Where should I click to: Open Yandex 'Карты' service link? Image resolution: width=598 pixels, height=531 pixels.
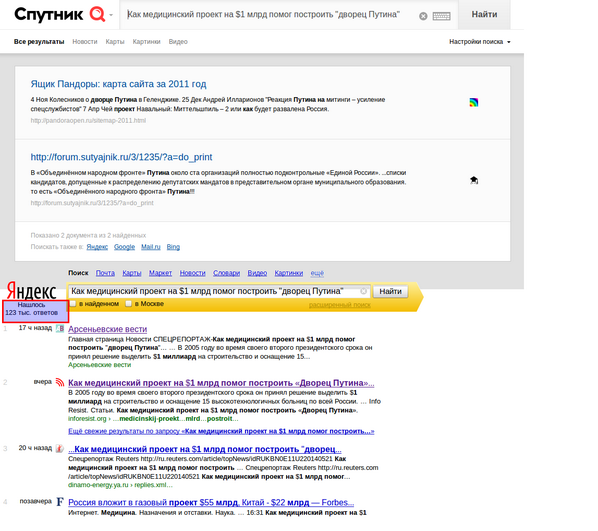pyautogui.click(x=132, y=273)
